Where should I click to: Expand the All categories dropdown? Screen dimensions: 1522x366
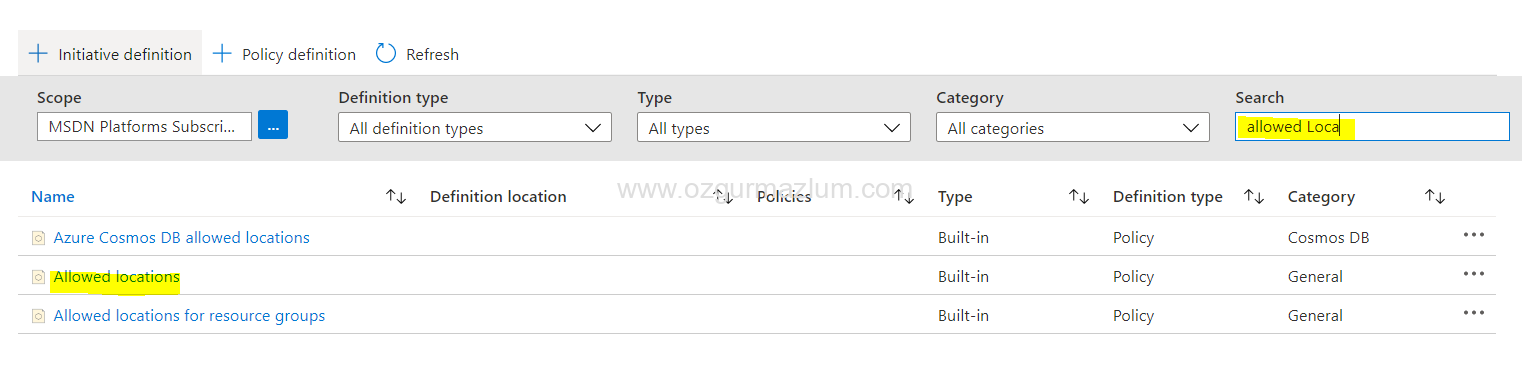(1073, 128)
